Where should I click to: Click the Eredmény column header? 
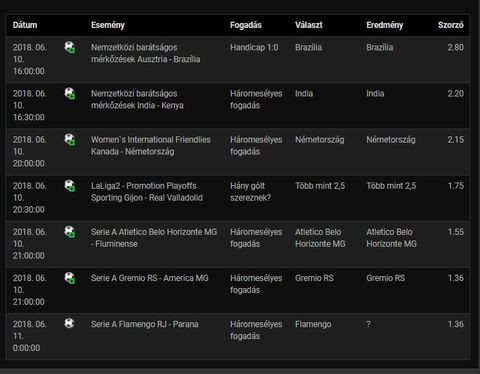tap(385, 25)
